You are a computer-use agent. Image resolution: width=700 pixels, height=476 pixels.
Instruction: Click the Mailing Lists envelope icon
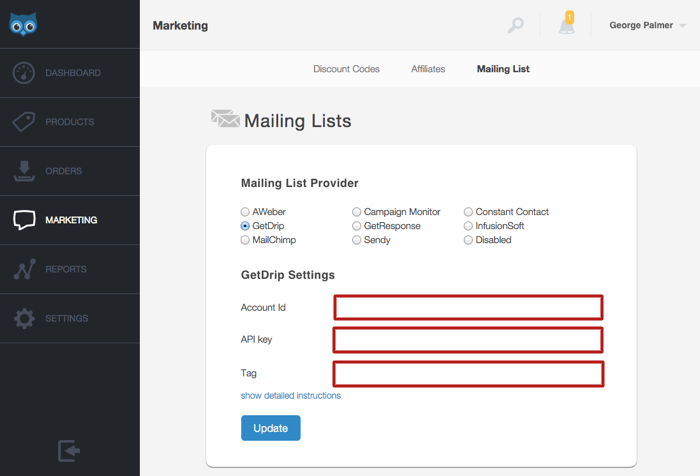tap(225, 119)
